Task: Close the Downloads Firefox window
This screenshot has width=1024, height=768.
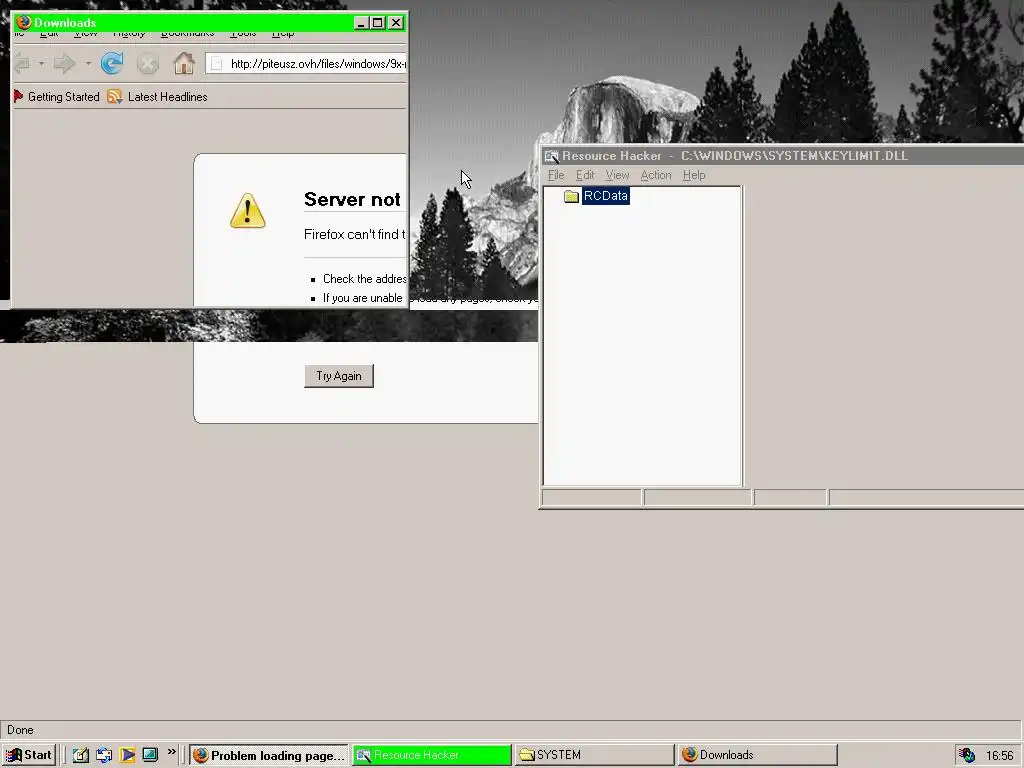Action: click(396, 23)
